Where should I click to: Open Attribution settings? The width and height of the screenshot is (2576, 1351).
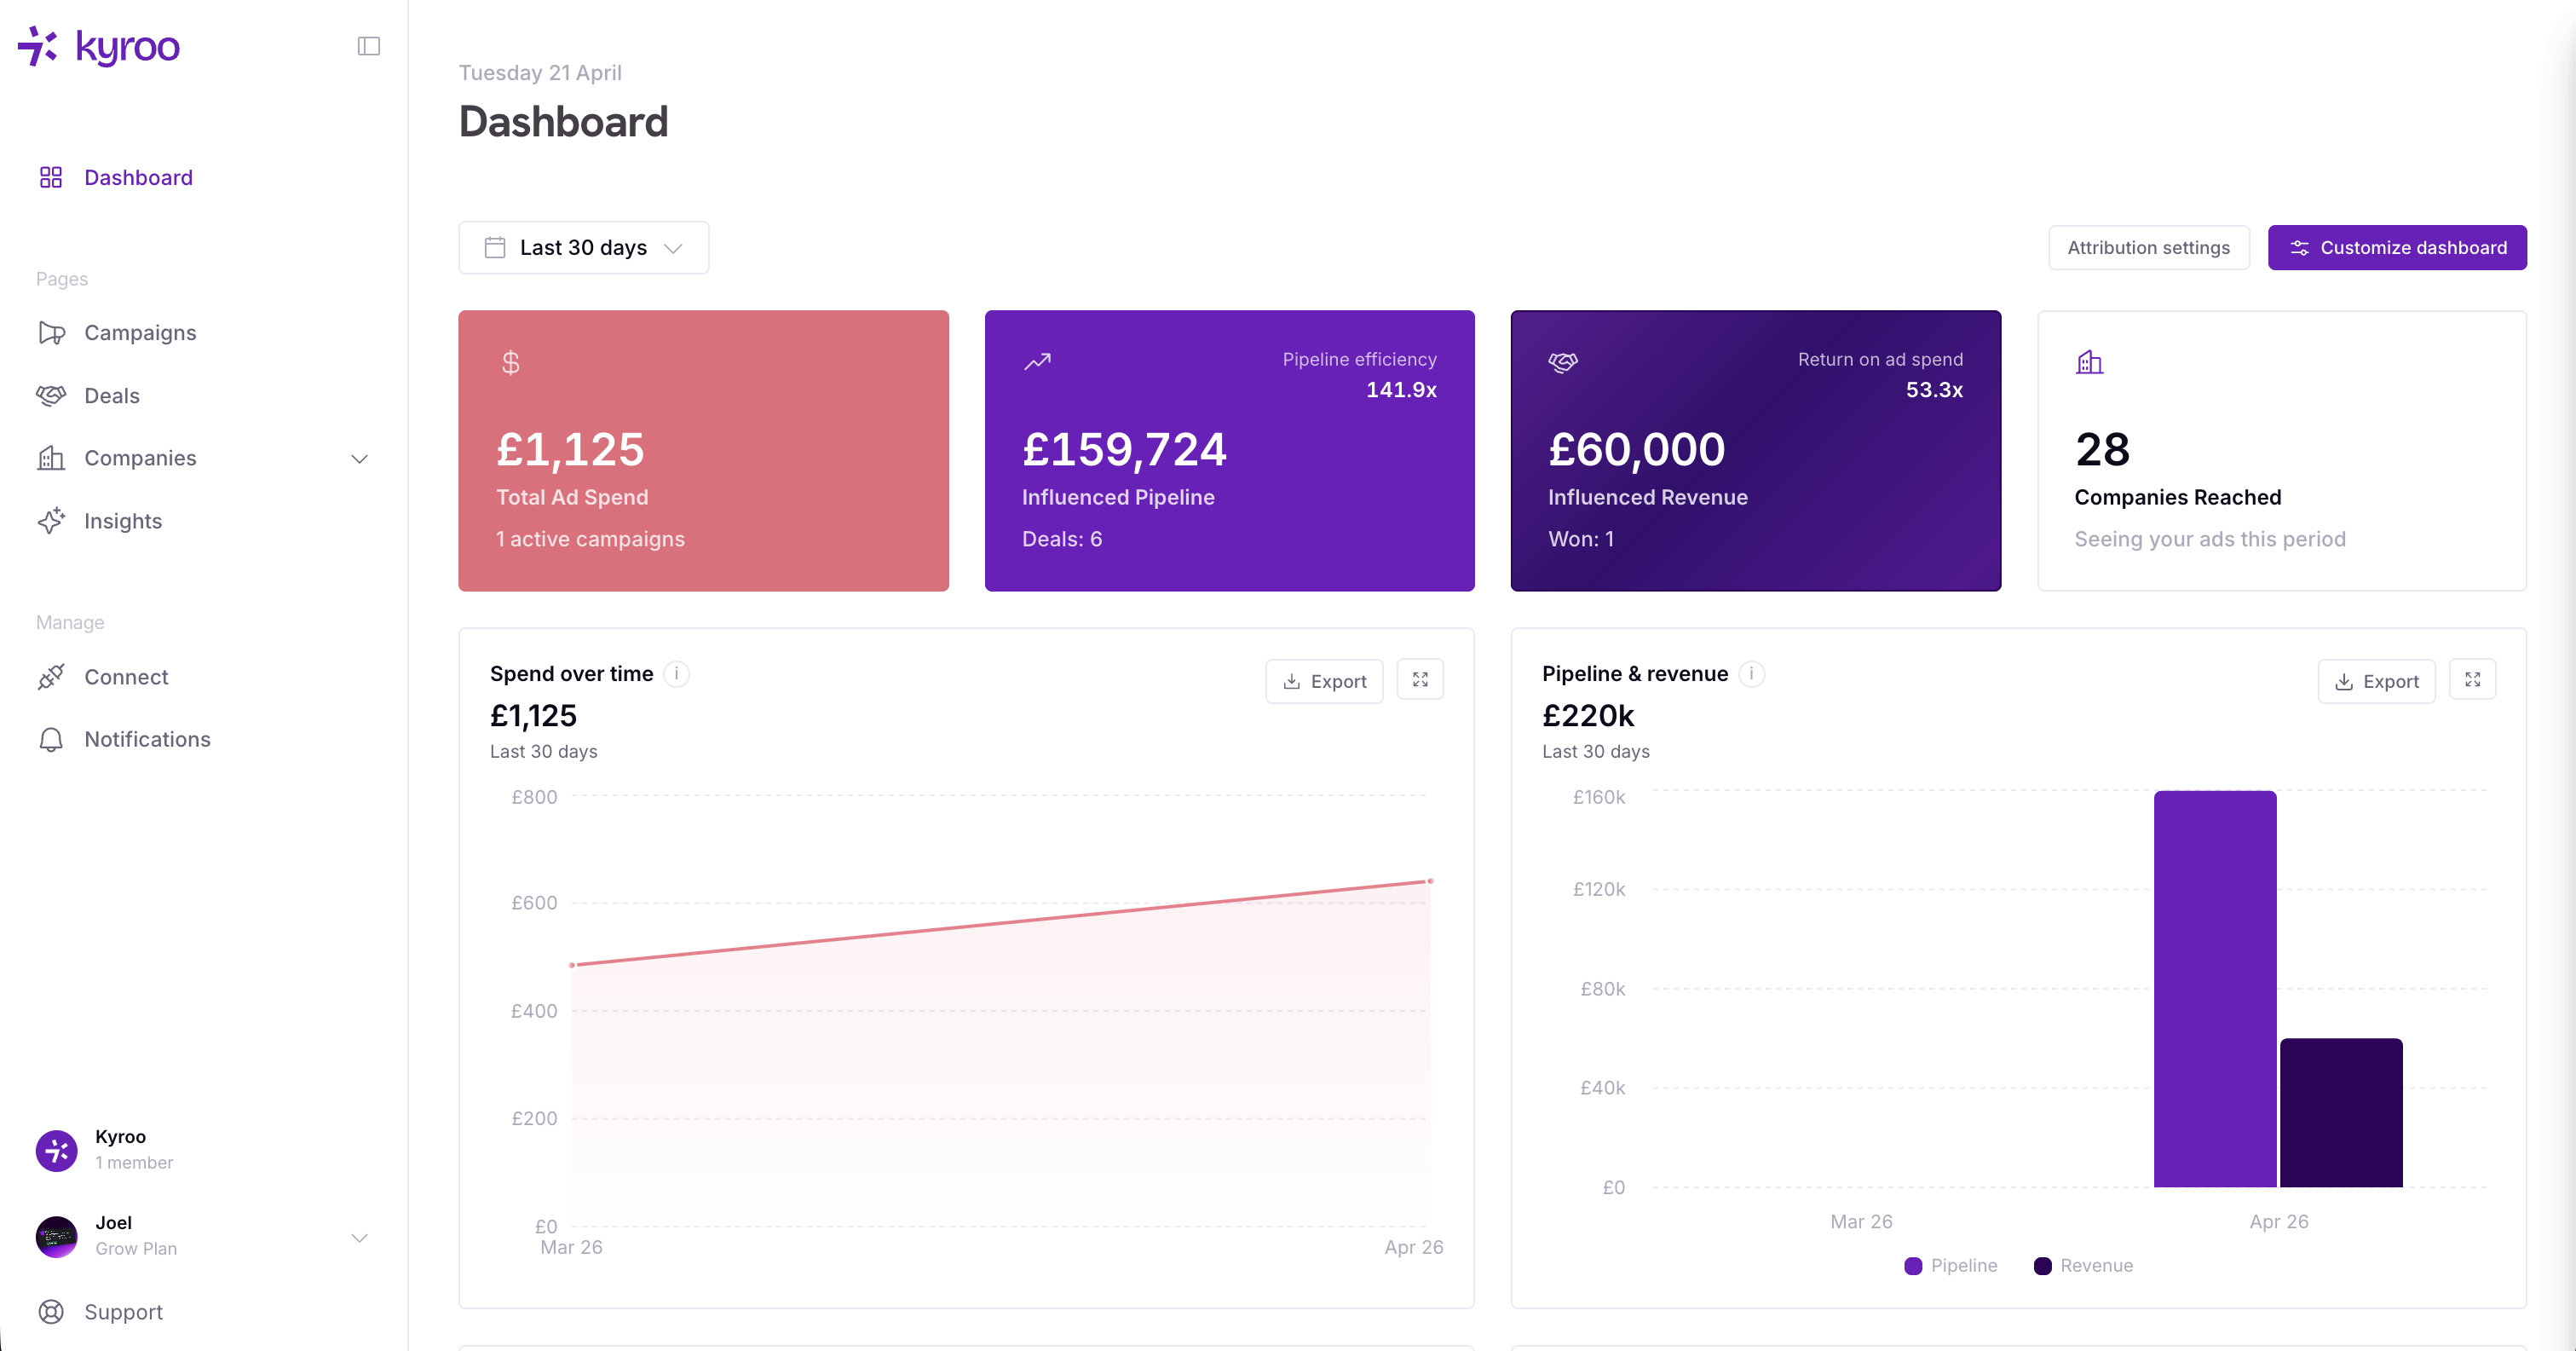click(x=2148, y=248)
